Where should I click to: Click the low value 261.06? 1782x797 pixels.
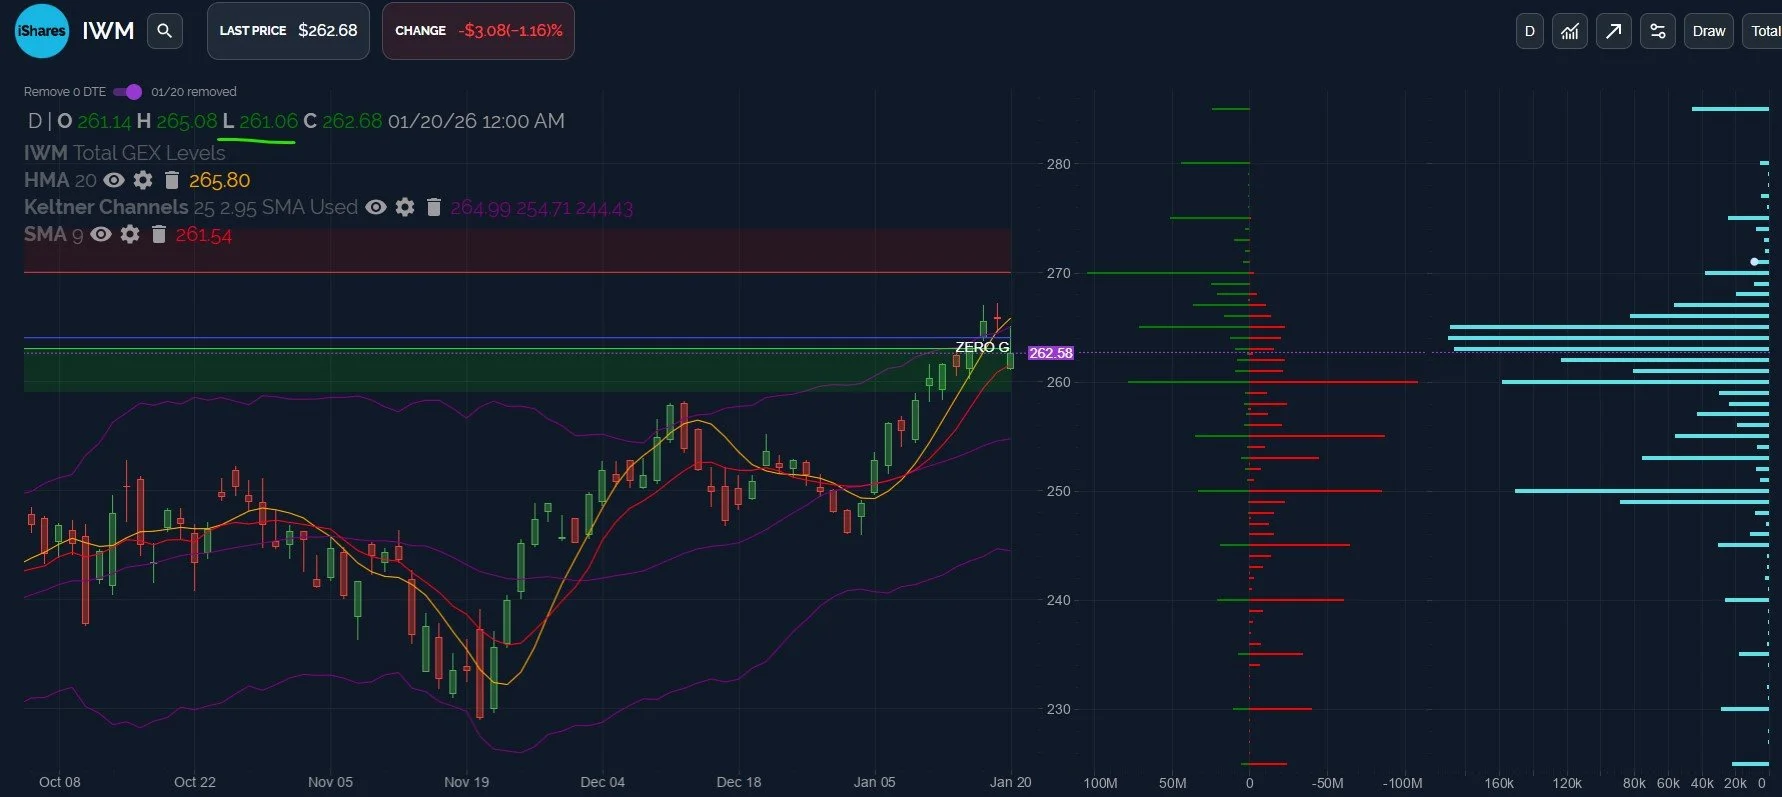[268, 121]
